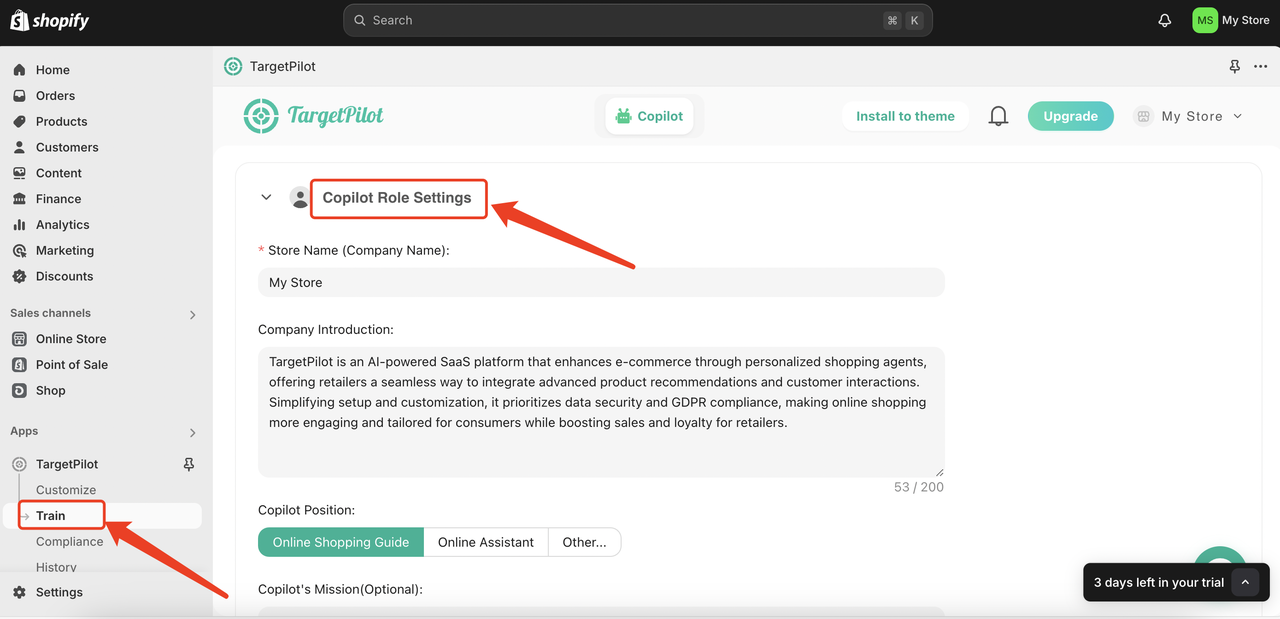Image resolution: width=1280 pixels, height=619 pixels.
Task: Open History under TargetPilot
Action: click(56, 567)
